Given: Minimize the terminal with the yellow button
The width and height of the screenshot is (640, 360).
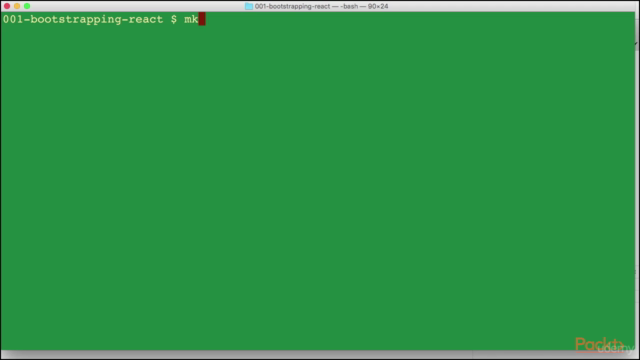Looking at the screenshot, I should (17, 6).
